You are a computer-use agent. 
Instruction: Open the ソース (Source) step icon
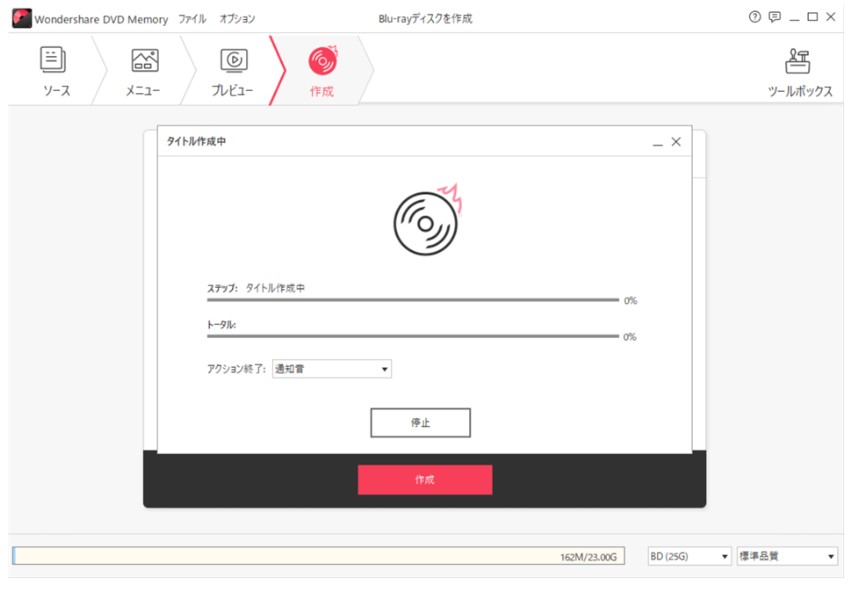(x=53, y=60)
